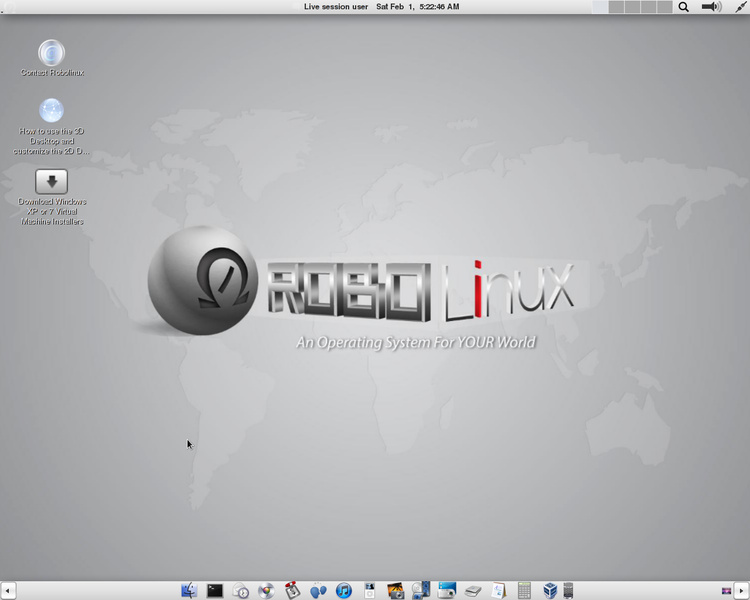
Task: Launch the calculator from the dock
Action: [525, 590]
